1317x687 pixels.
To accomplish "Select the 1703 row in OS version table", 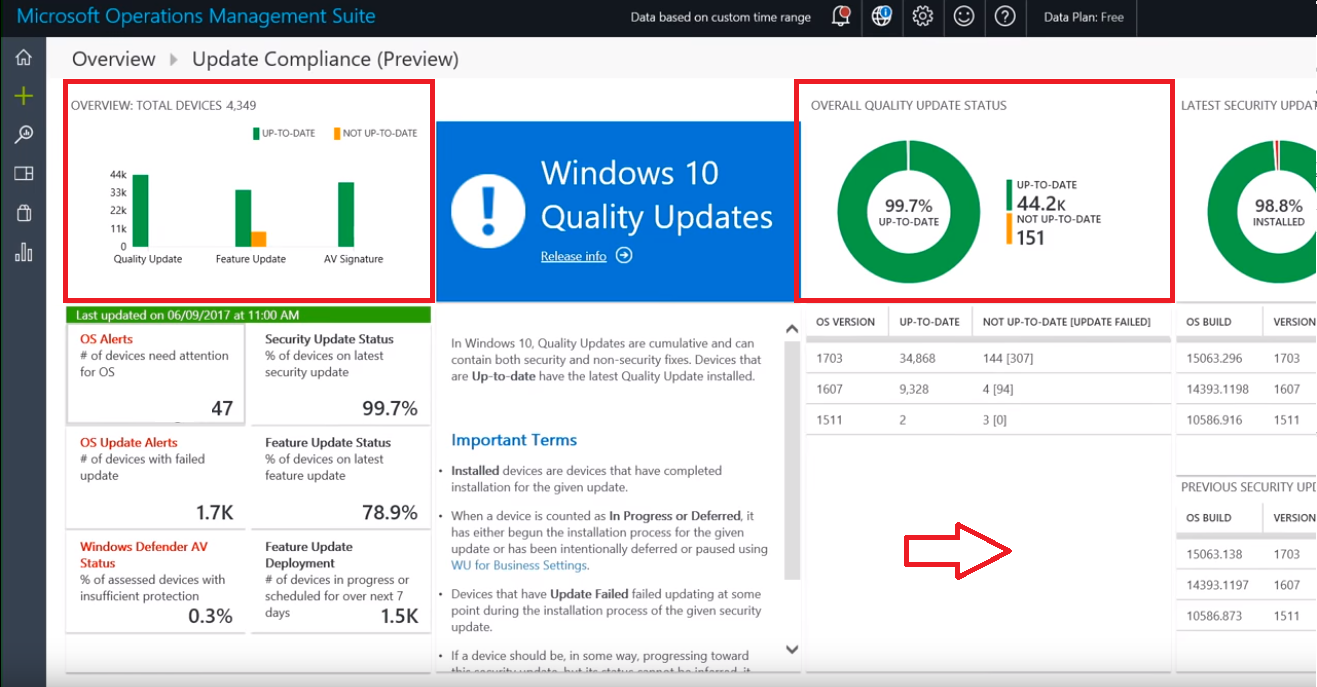I will 988,358.
